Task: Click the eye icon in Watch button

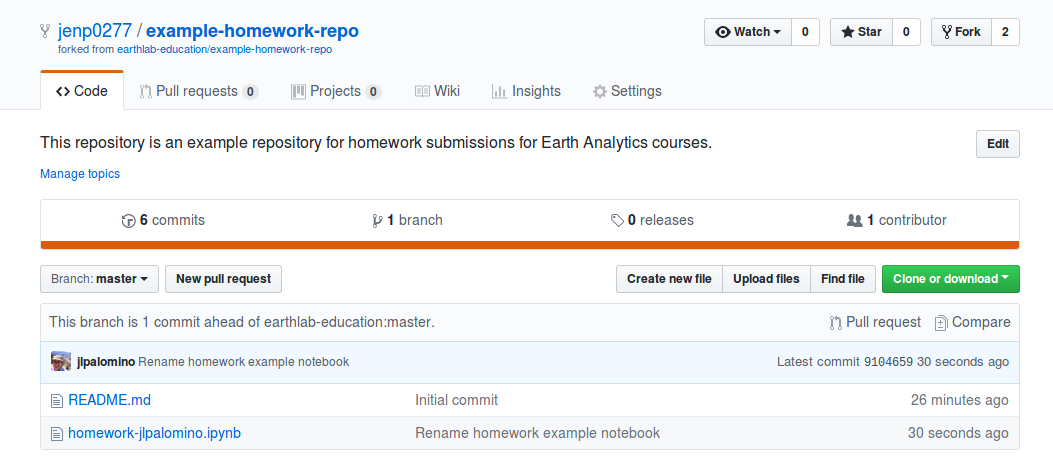Action: (723, 32)
